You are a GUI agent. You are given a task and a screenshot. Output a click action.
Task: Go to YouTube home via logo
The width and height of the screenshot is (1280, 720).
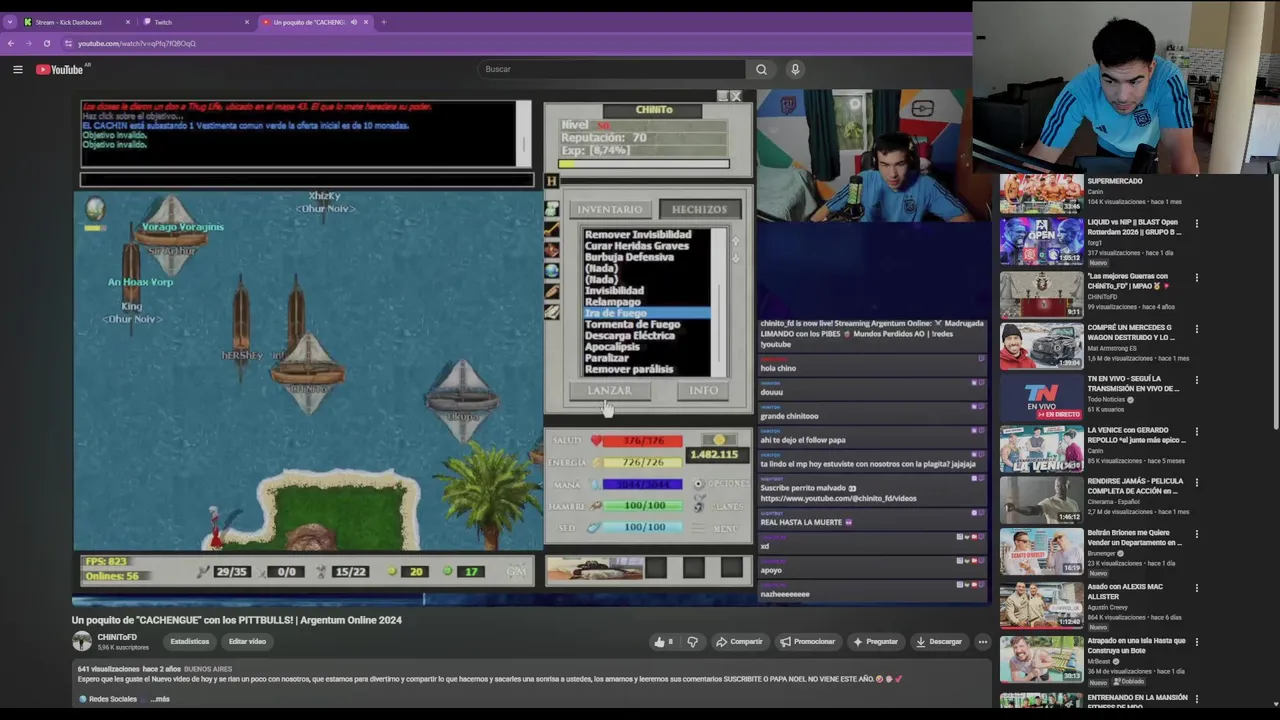click(60, 69)
